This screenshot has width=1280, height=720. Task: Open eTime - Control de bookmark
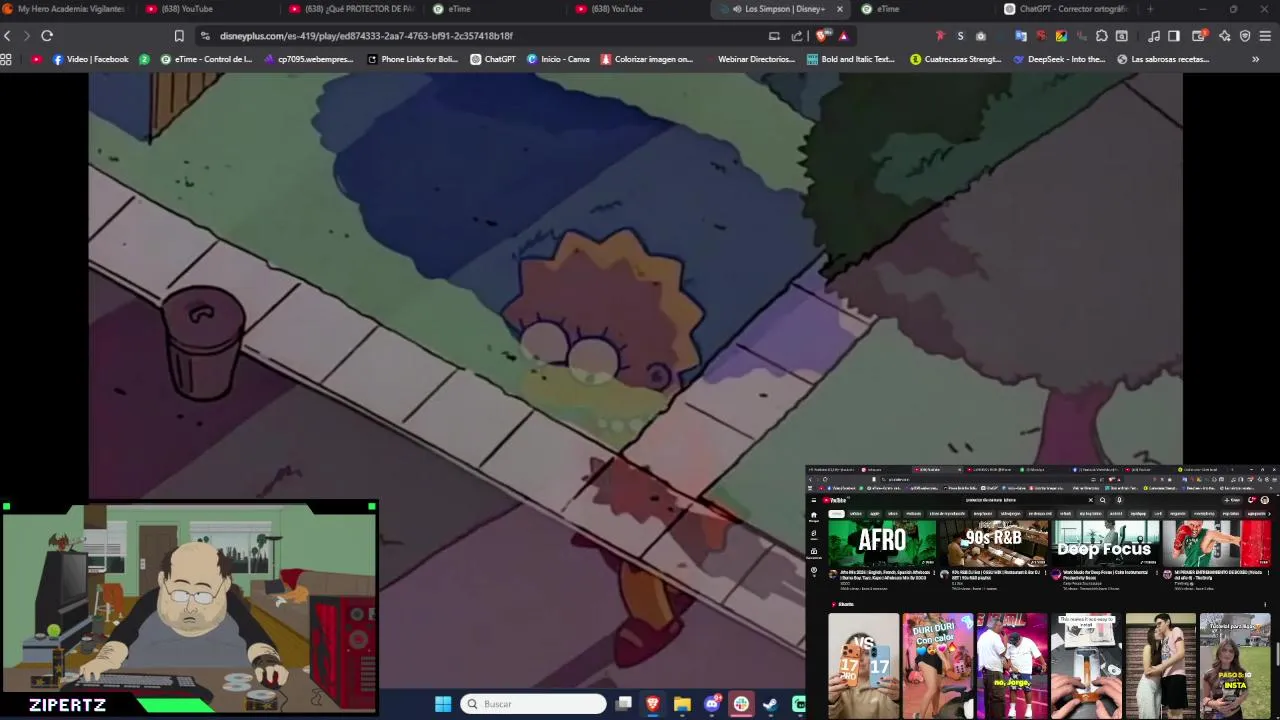point(207,60)
